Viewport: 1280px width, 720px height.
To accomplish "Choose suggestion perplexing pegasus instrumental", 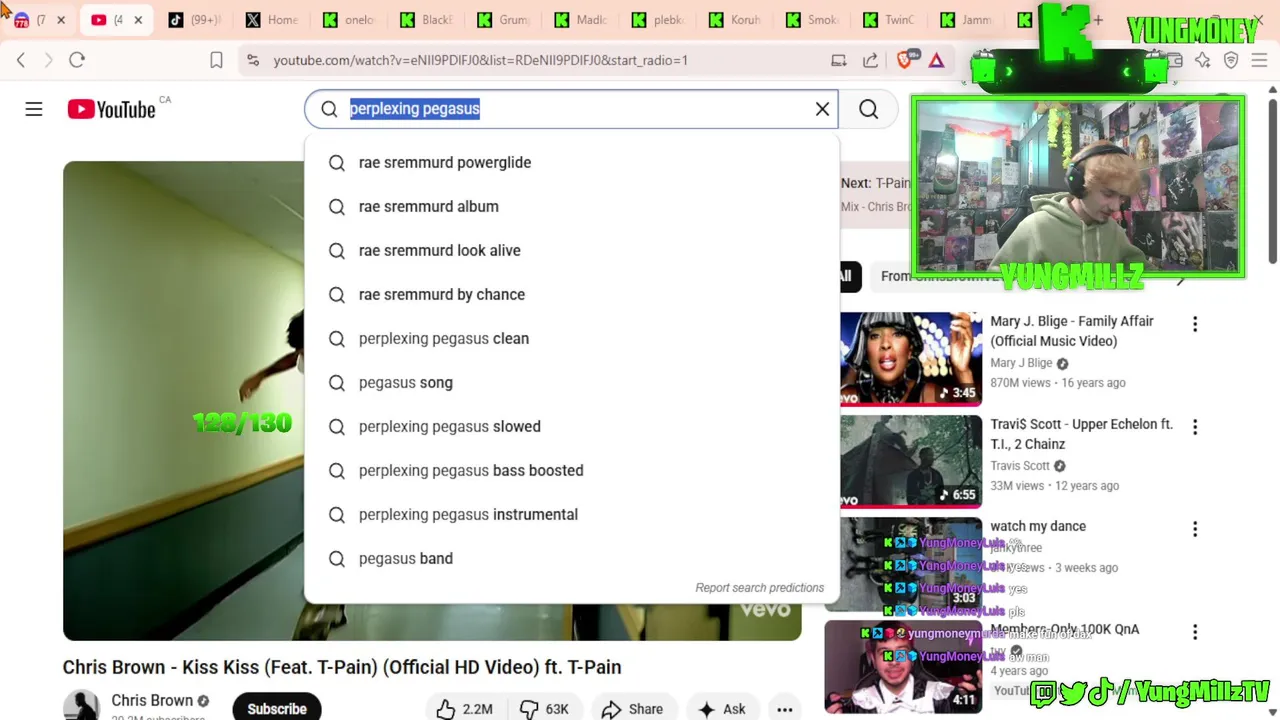I will point(572,514).
